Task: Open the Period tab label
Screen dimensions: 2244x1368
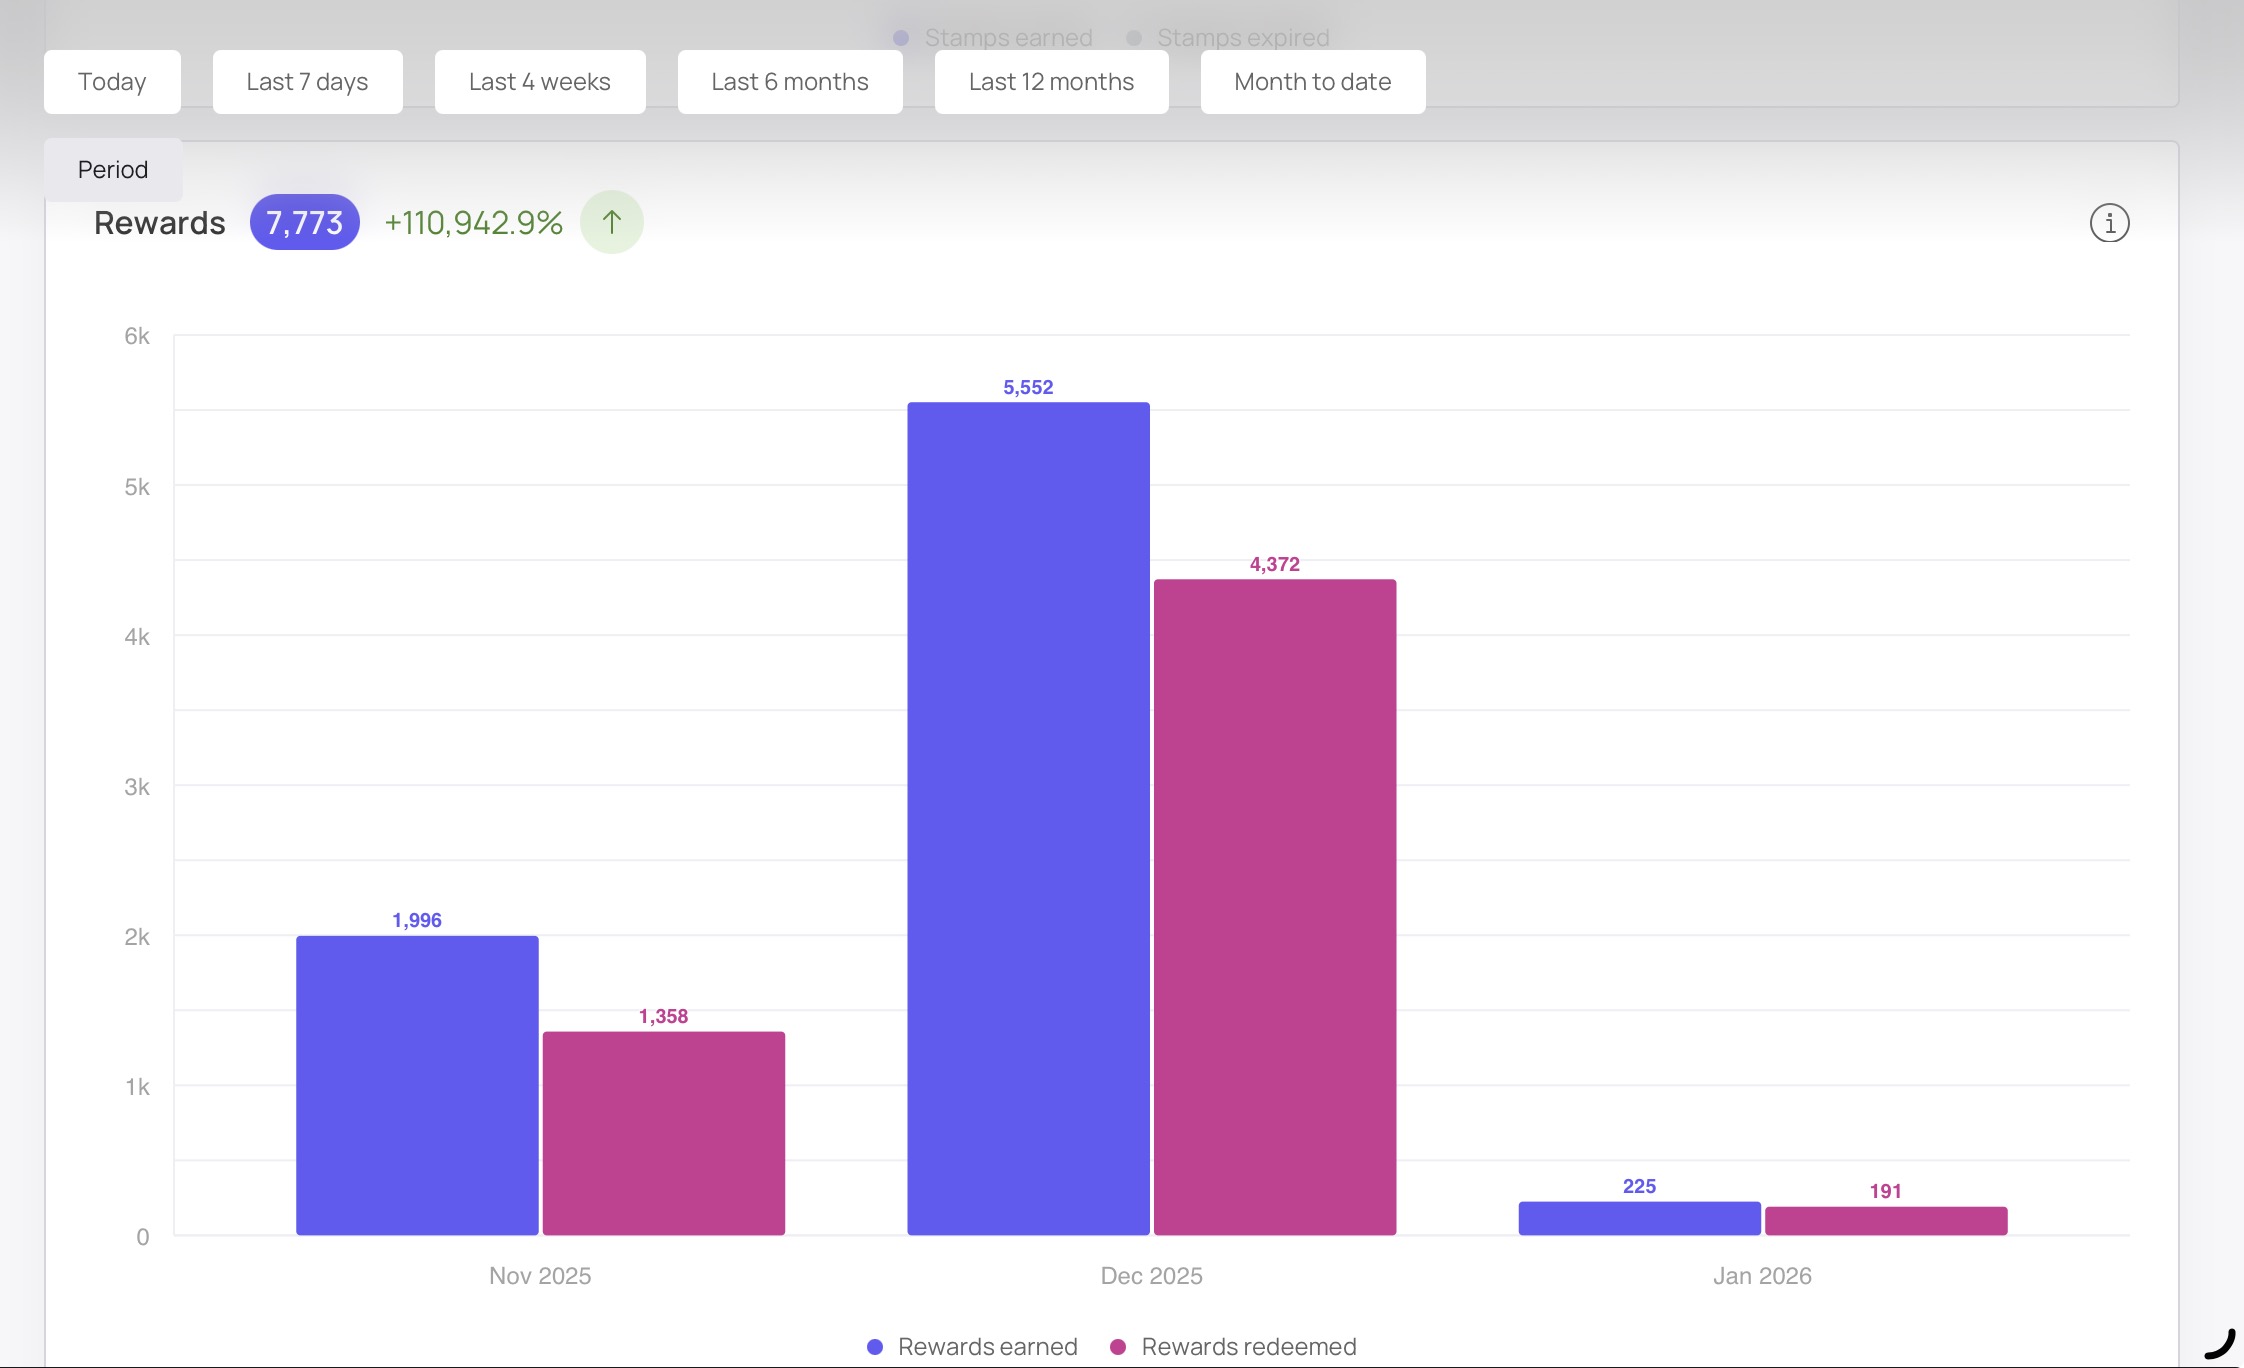Action: 113,170
